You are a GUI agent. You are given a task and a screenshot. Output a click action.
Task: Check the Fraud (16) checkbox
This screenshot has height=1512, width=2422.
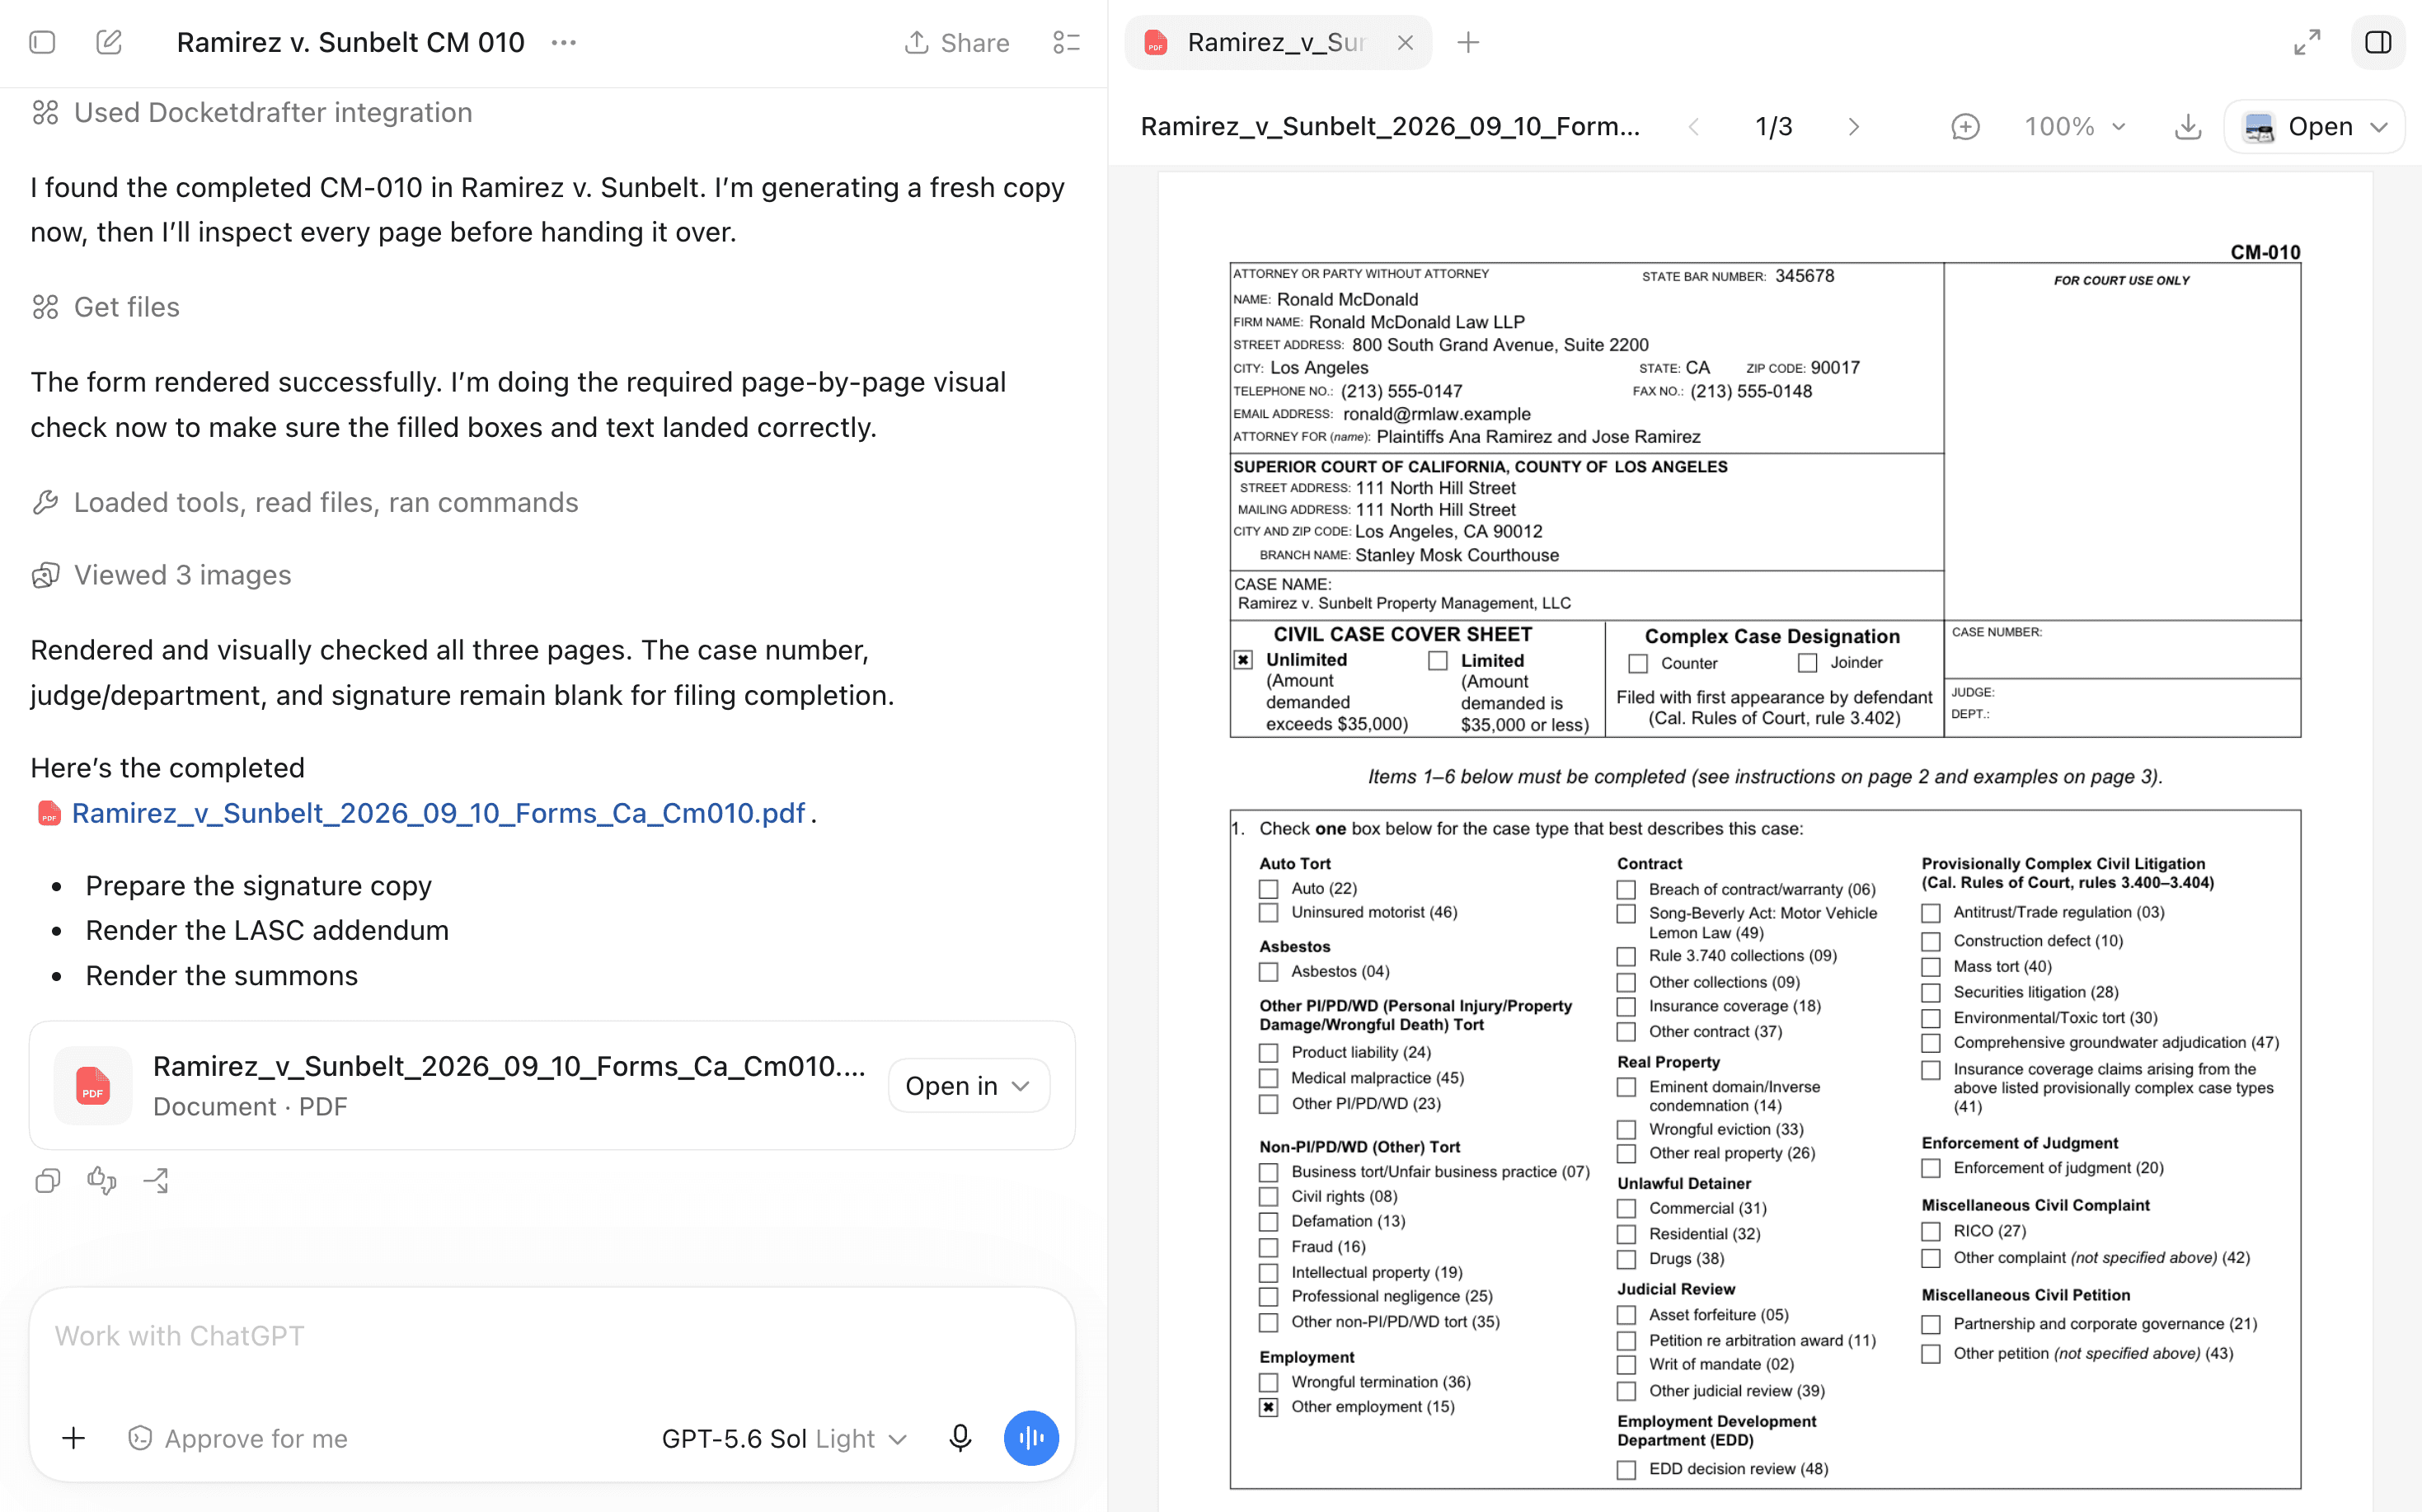point(1269,1247)
